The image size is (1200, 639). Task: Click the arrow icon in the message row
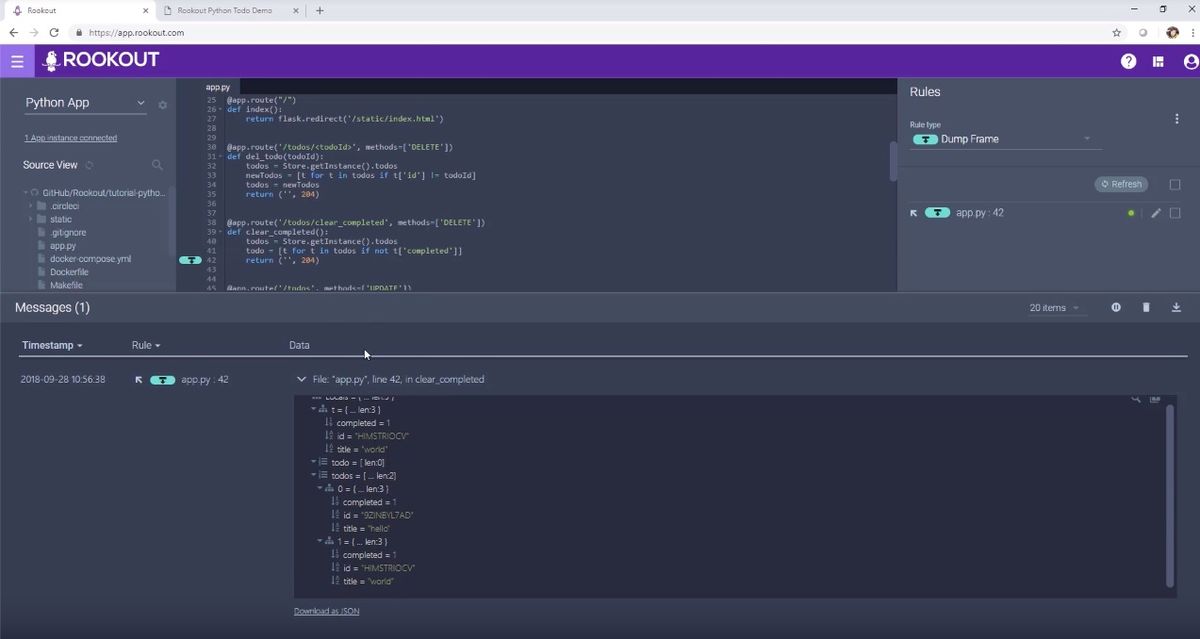(x=139, y=380)
